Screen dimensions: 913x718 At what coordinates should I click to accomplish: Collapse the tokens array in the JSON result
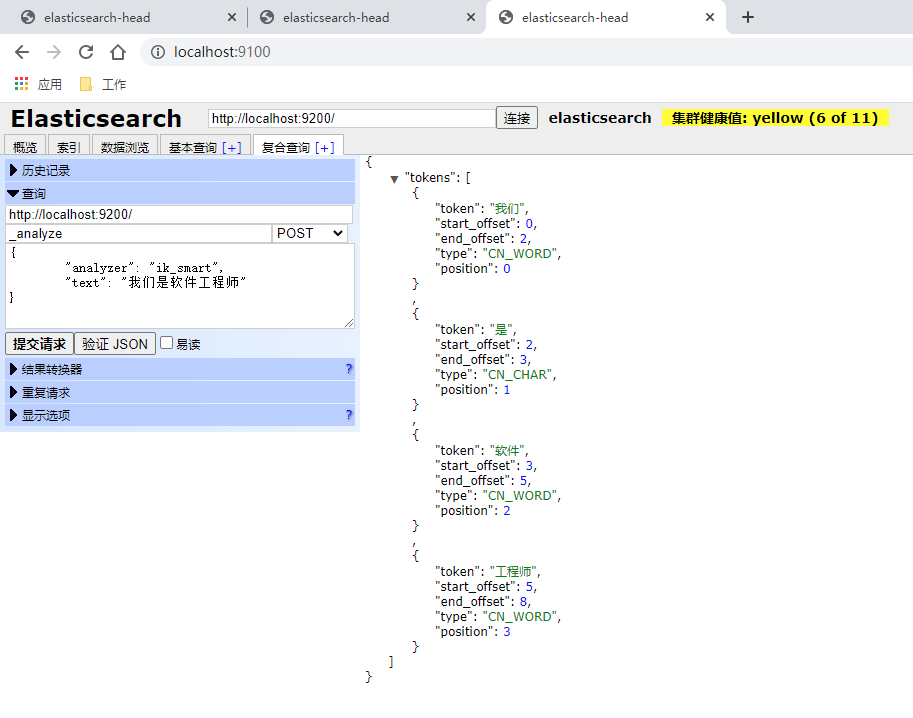394,177
